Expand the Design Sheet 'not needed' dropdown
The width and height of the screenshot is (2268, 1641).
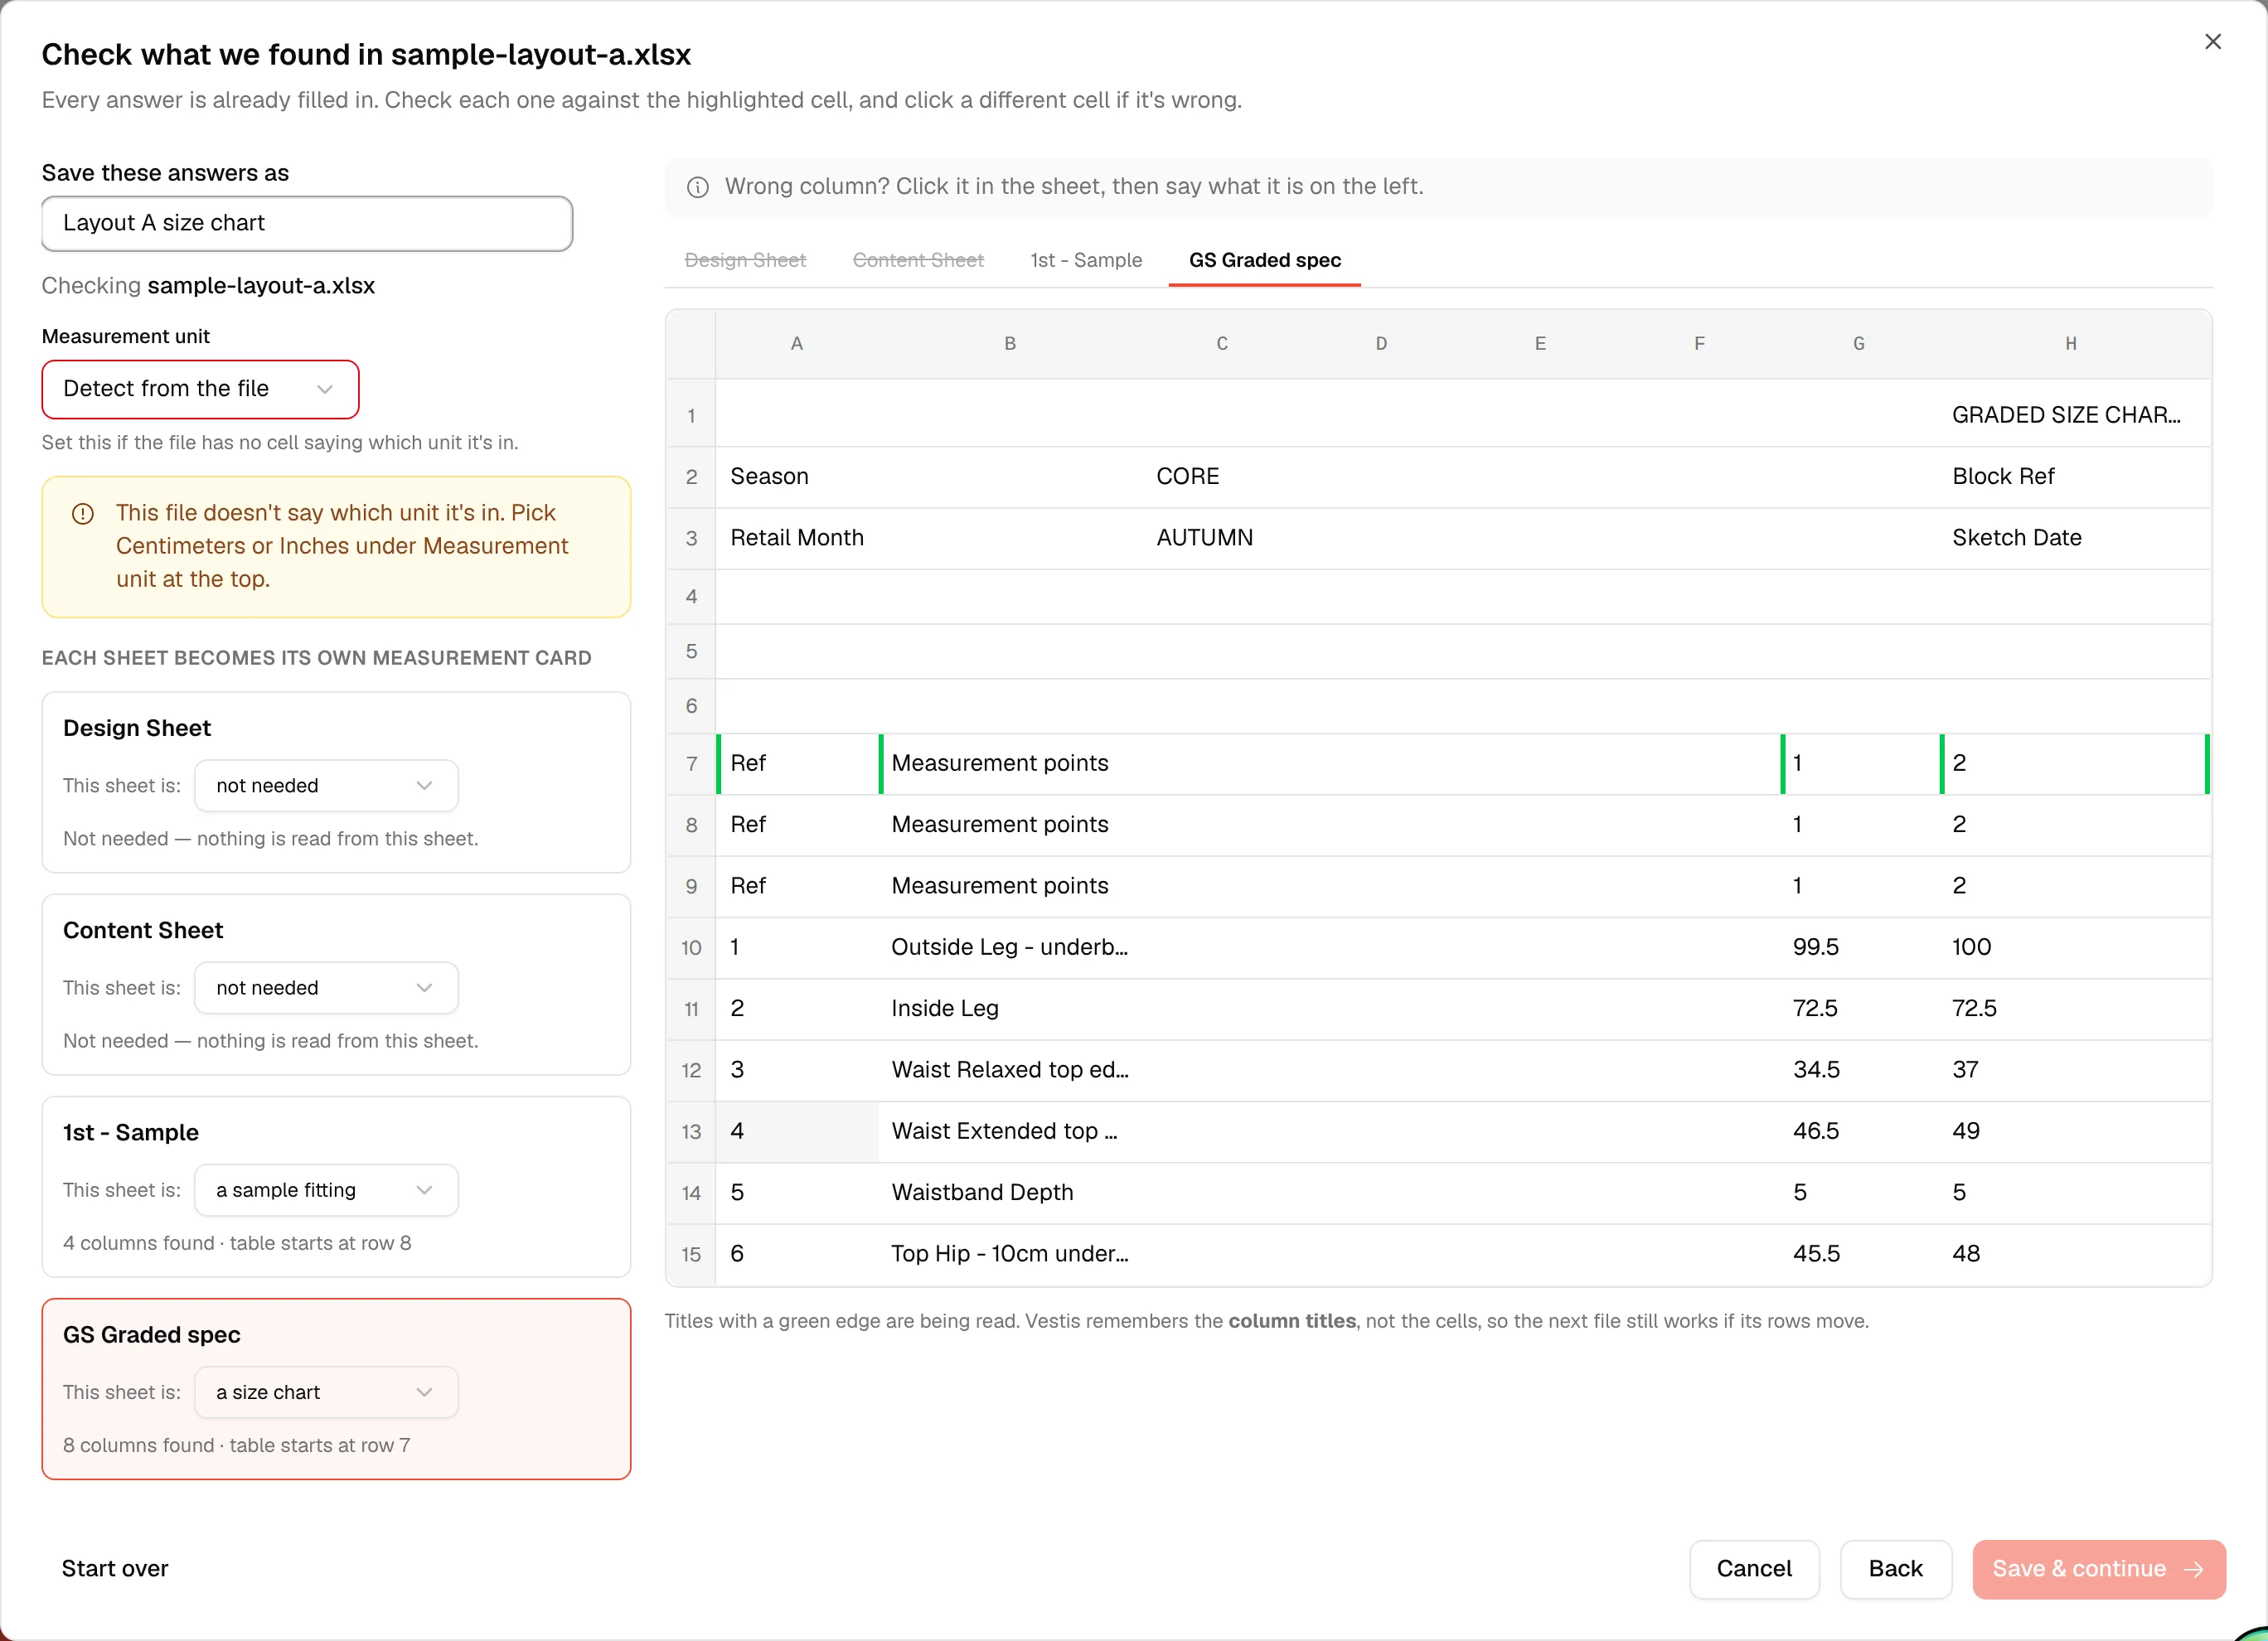326,786
